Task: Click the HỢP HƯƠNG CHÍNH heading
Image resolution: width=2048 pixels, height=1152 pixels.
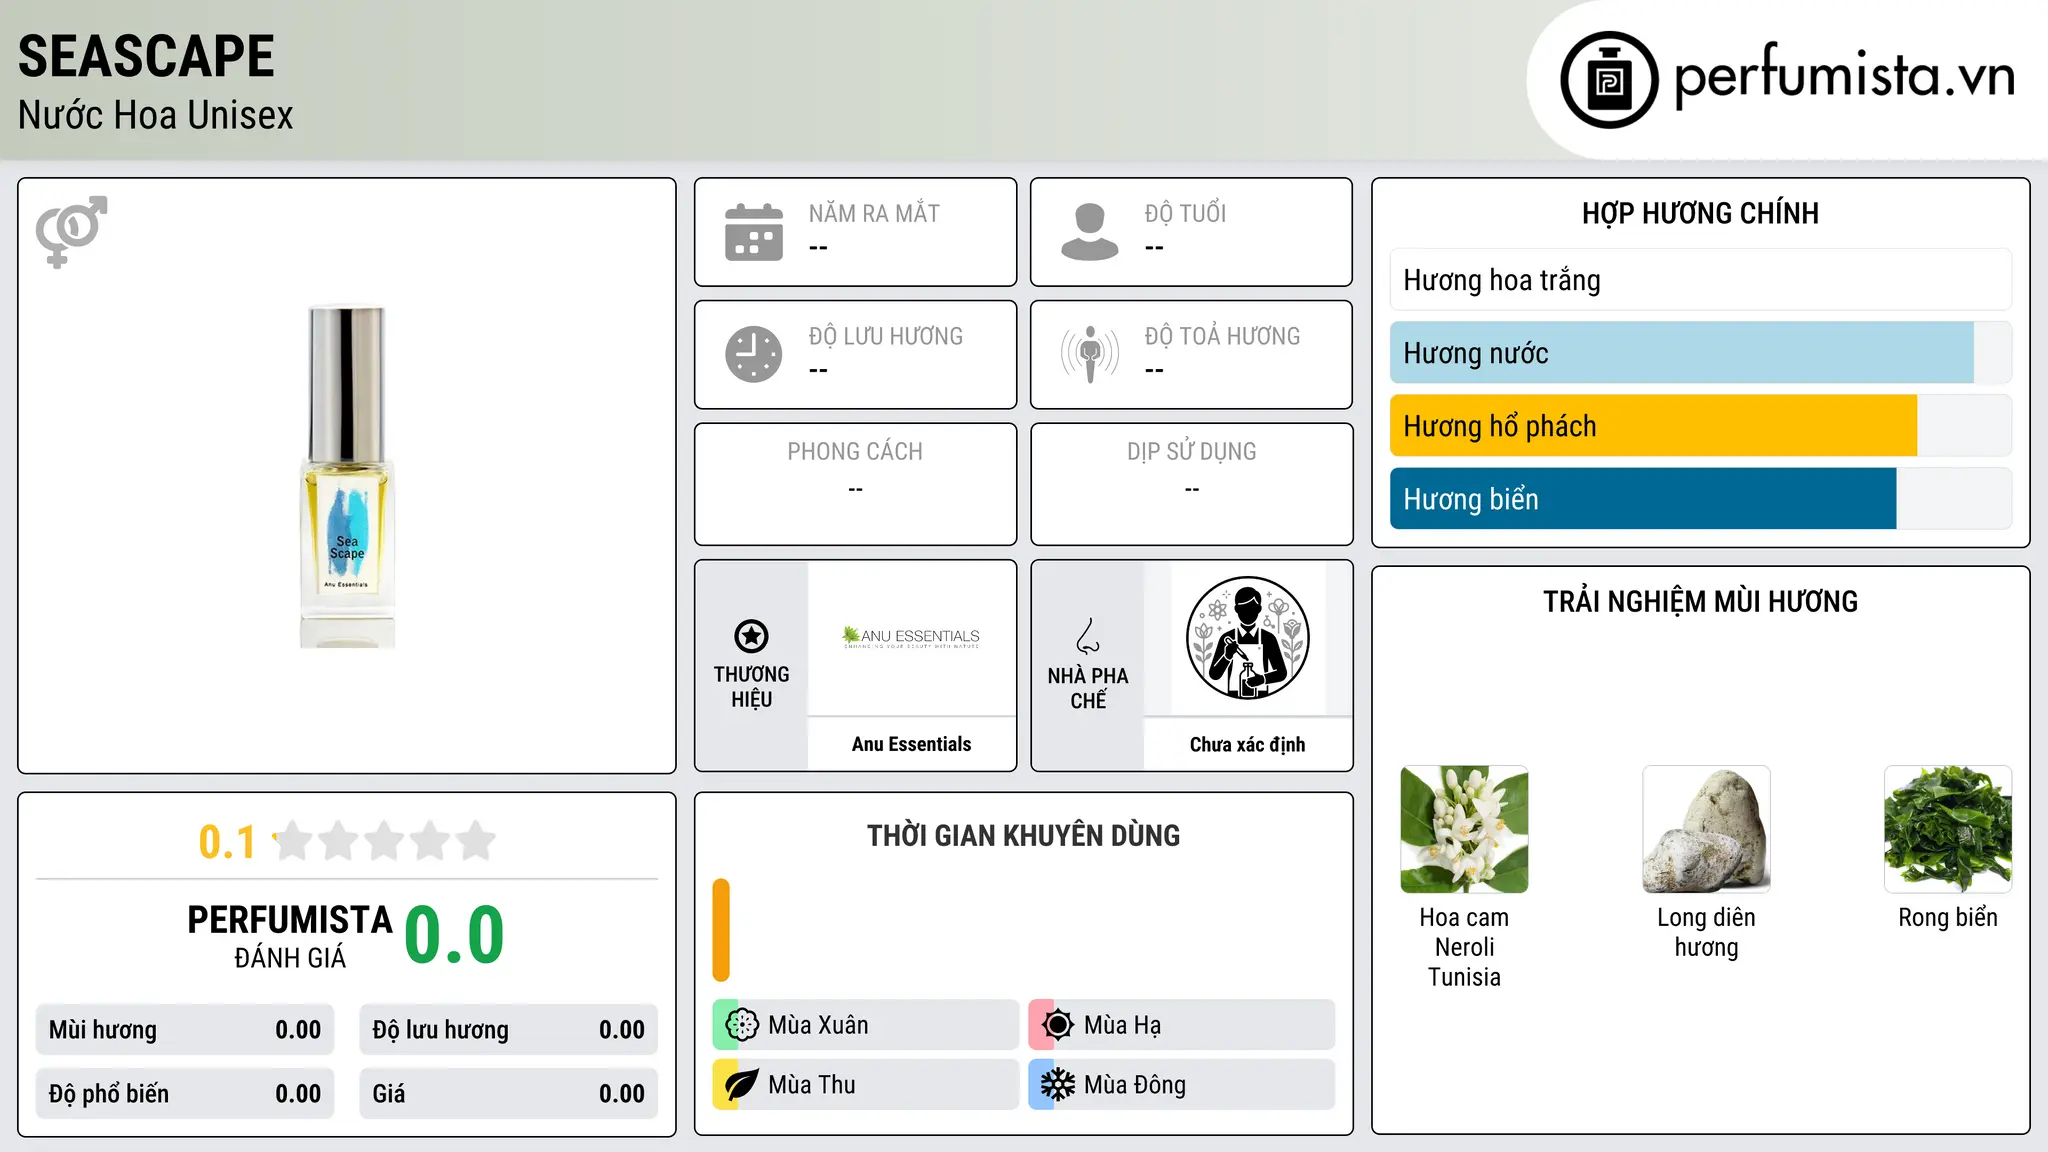Action: [x=1700, y=213]
